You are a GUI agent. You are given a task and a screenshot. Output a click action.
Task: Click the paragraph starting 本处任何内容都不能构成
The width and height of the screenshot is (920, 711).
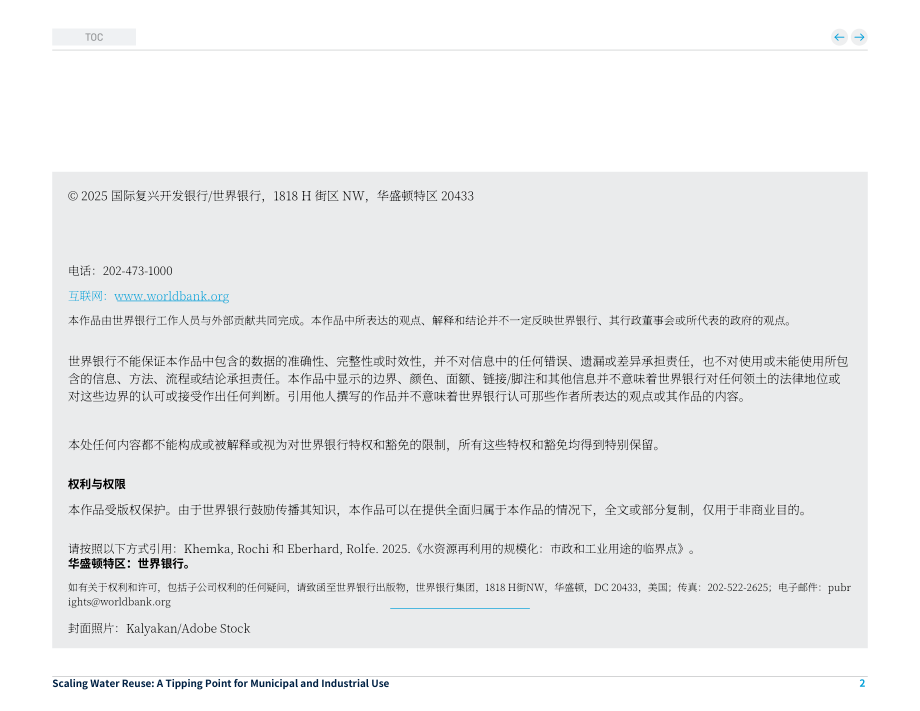[364, 445]
